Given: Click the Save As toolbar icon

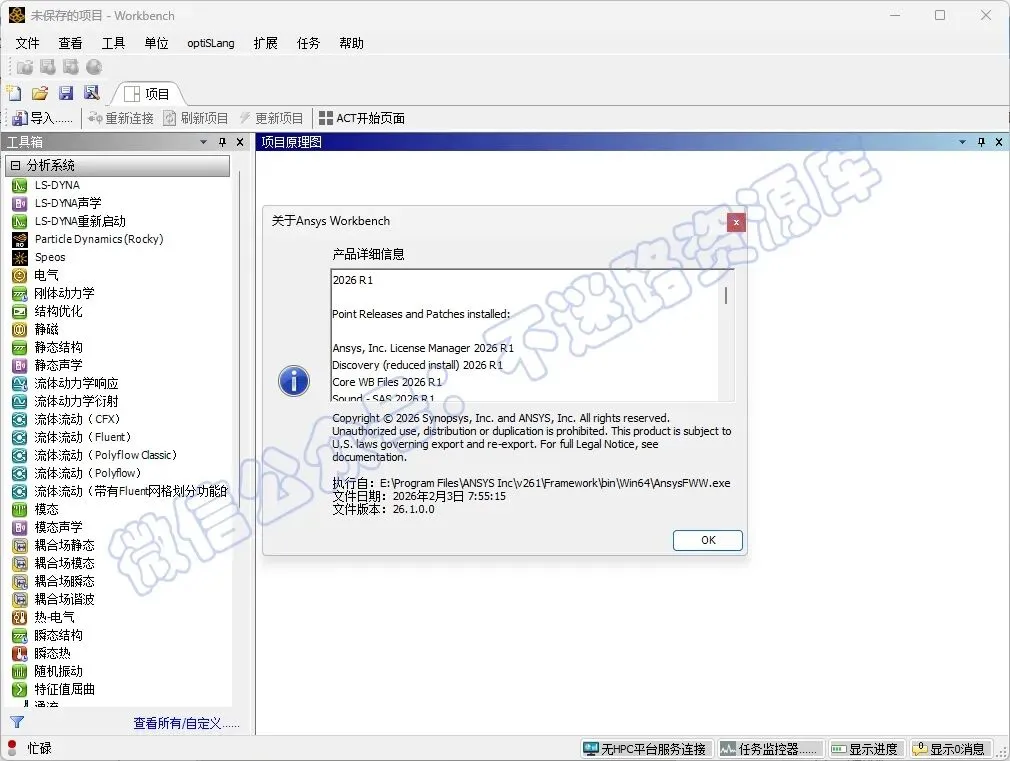Looking at the screenshot, I should (x=91, y=93).
